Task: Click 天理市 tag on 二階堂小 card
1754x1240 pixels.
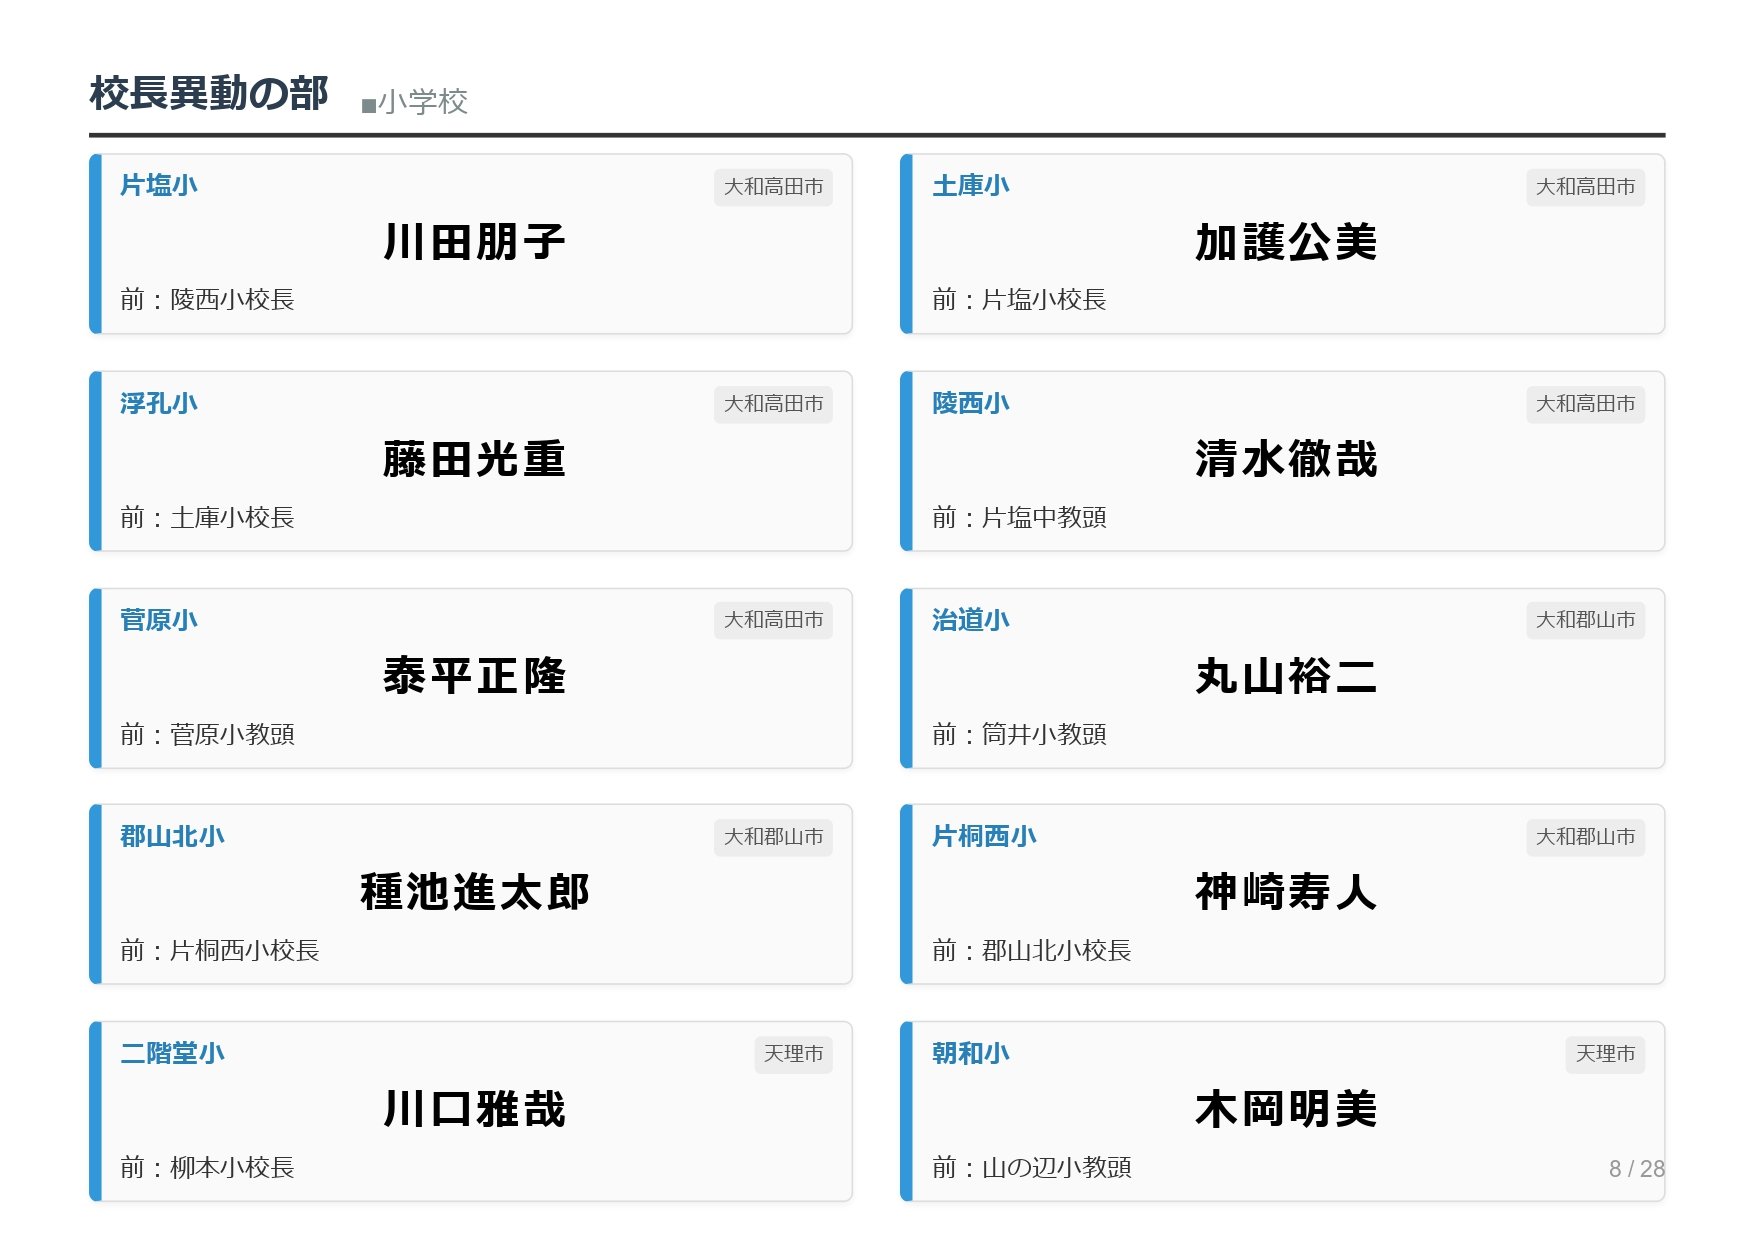Action: (x=793, y=1054)
